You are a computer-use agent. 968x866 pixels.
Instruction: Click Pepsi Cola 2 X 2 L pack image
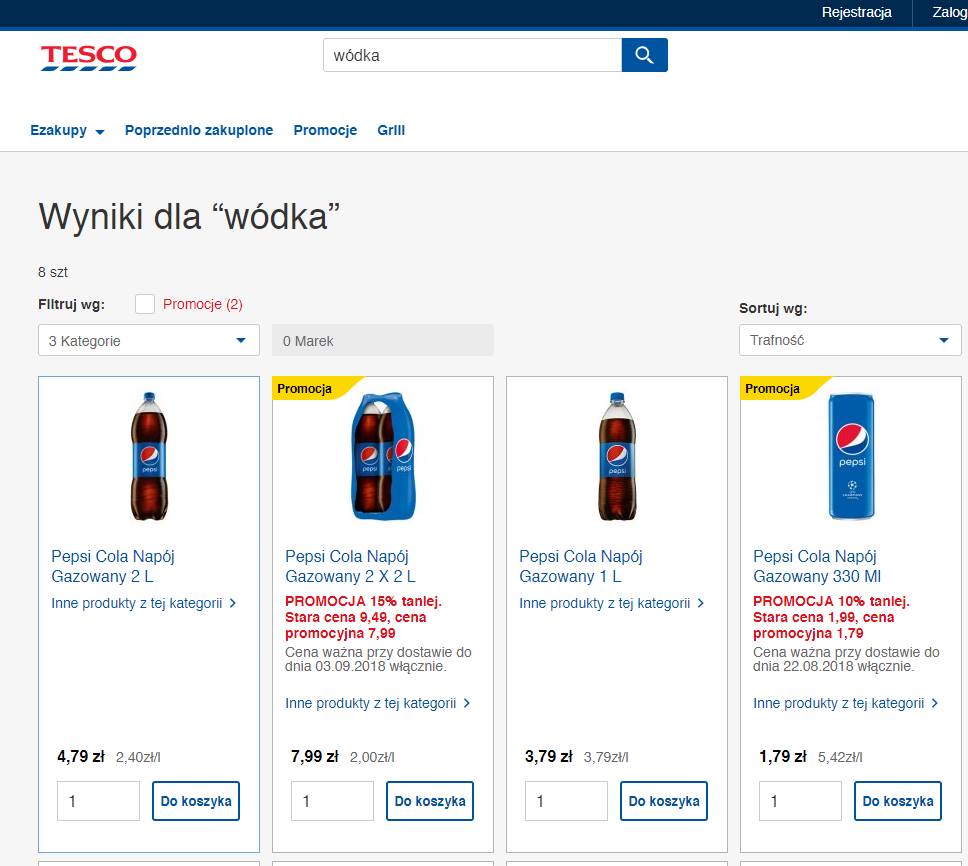click(383, 456)
